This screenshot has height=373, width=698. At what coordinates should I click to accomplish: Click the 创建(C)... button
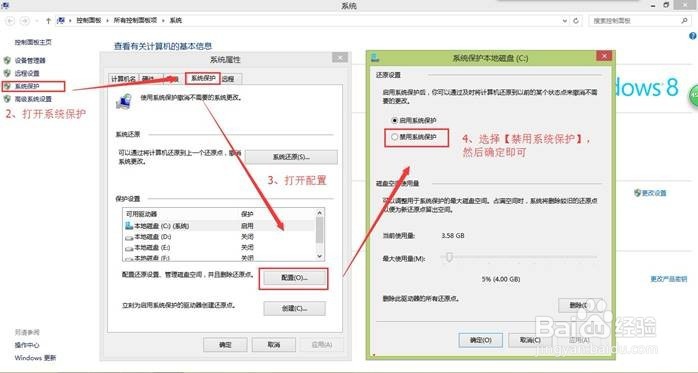click(x=295, y=308)
